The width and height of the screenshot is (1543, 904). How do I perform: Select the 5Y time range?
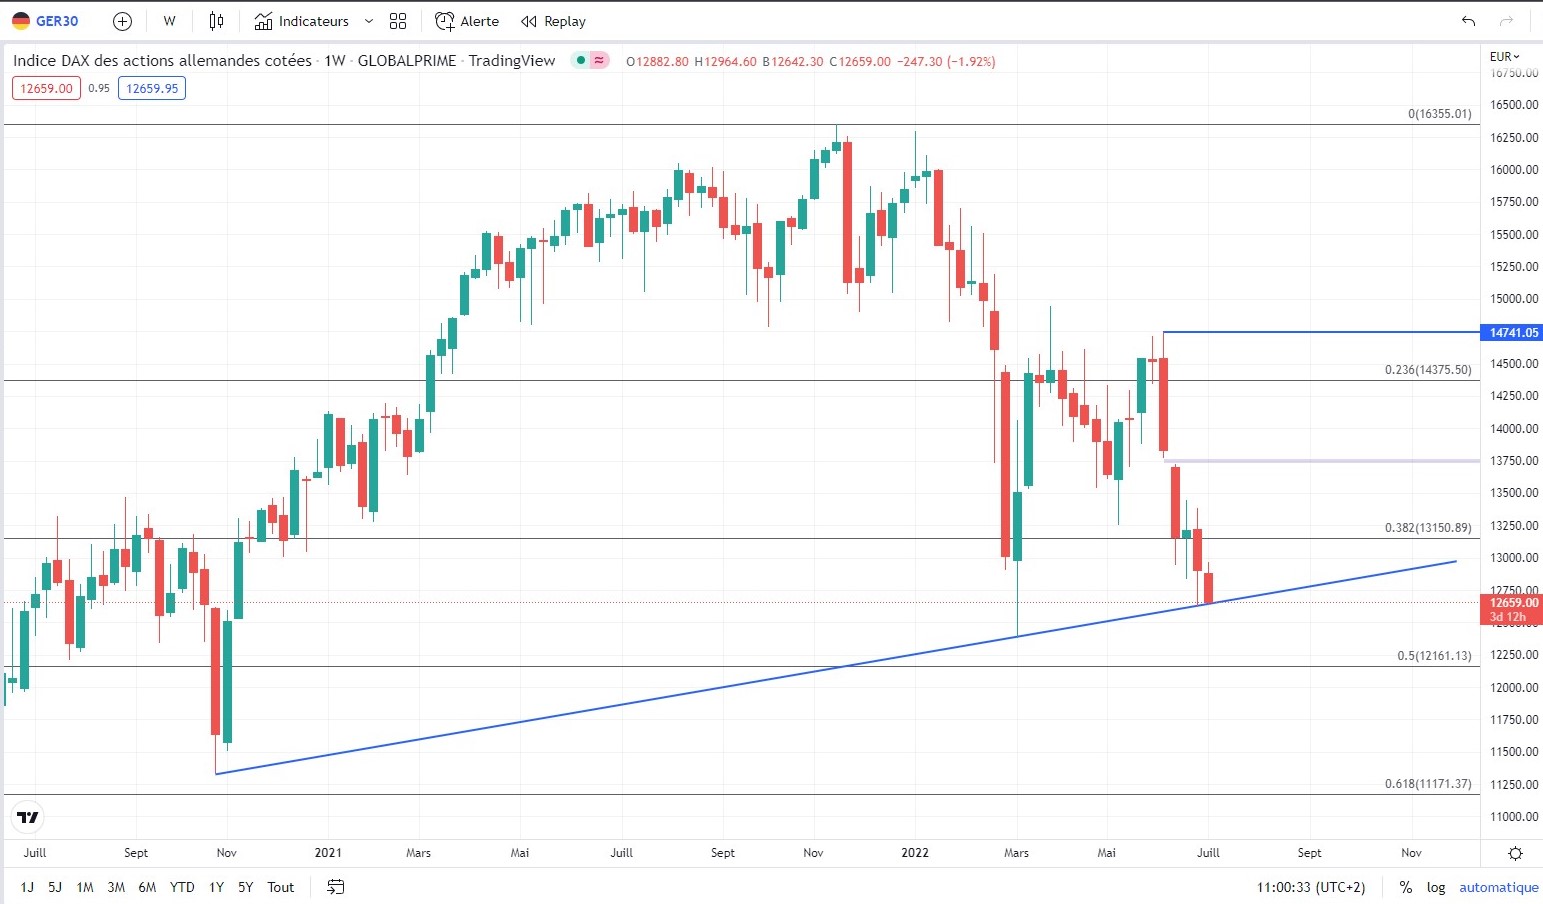(245, 887)
